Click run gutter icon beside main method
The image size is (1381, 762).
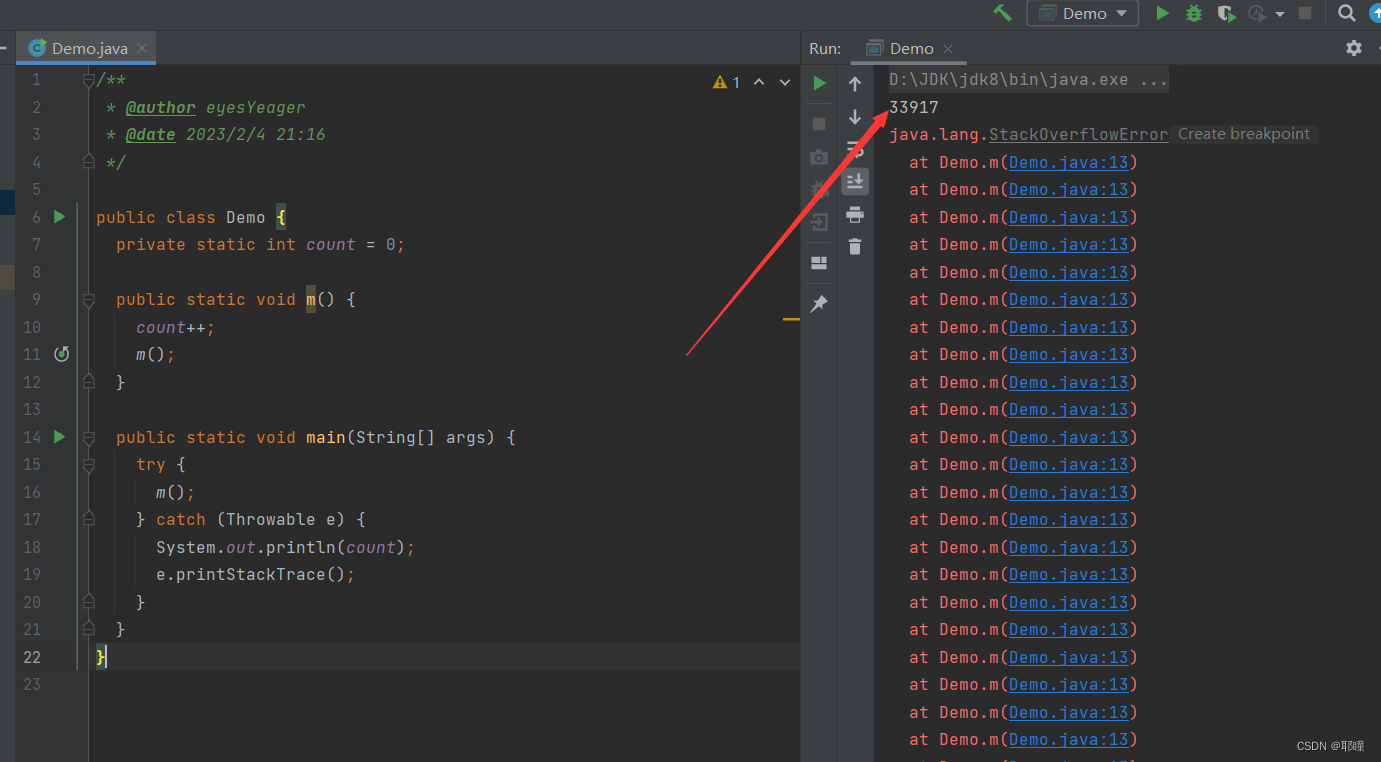59,436
